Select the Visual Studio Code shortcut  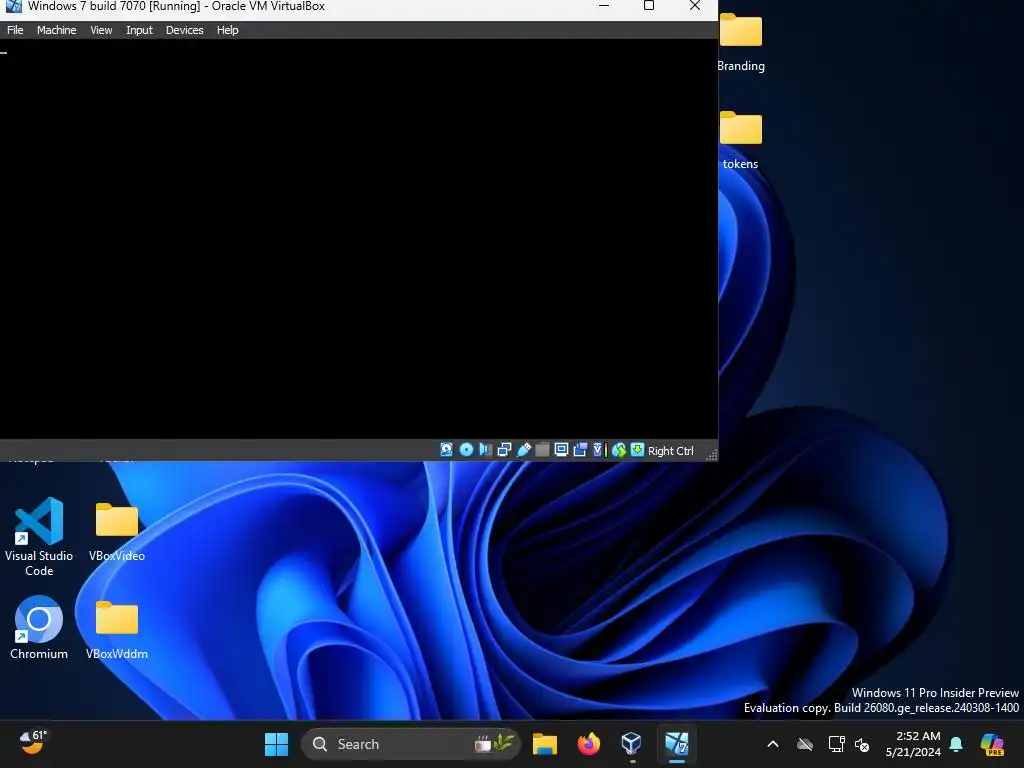click(x=39, y=537)
